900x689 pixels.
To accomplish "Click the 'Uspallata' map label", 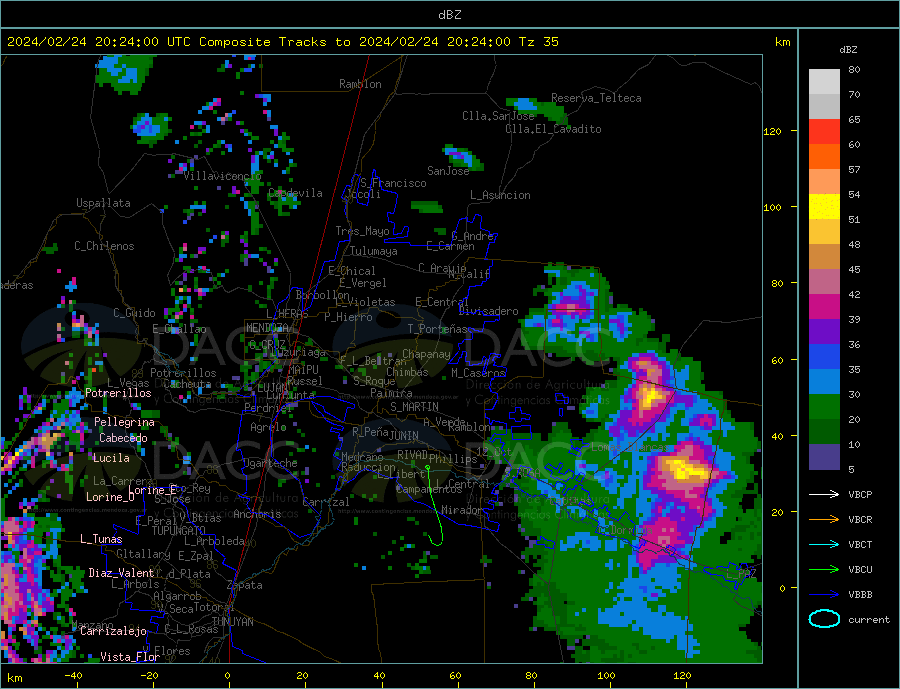I will (103, 203).
